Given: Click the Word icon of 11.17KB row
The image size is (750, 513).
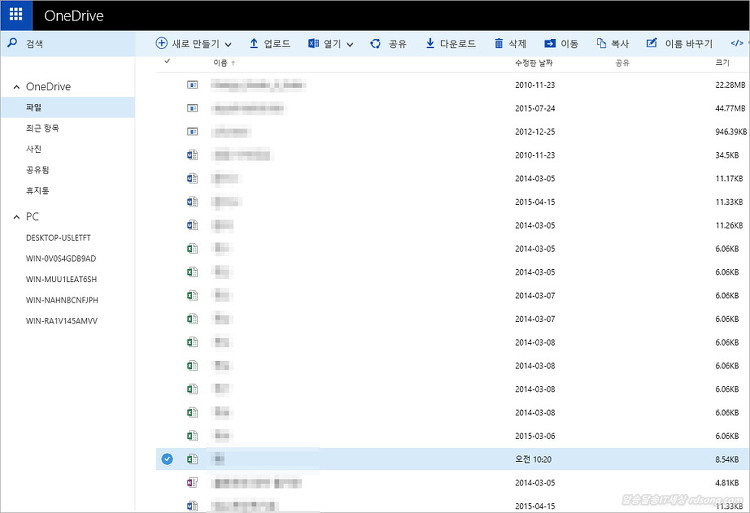Looking at the screenshot, I should click(192, 178).
